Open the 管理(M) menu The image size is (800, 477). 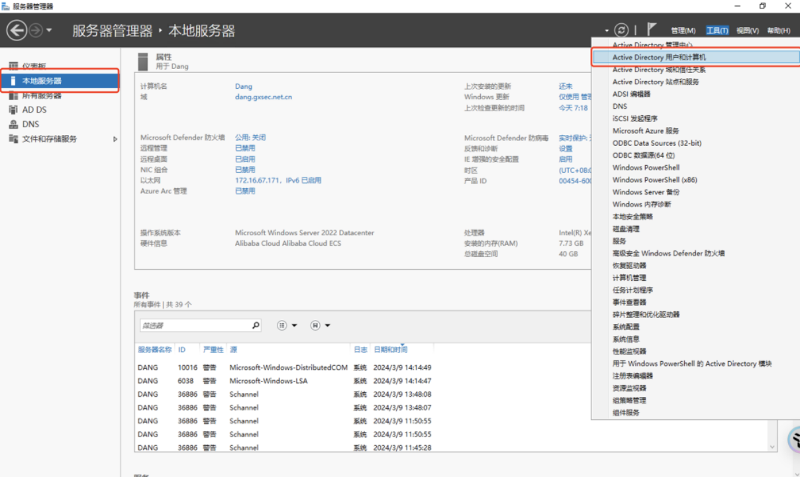(x=683, y=31)
